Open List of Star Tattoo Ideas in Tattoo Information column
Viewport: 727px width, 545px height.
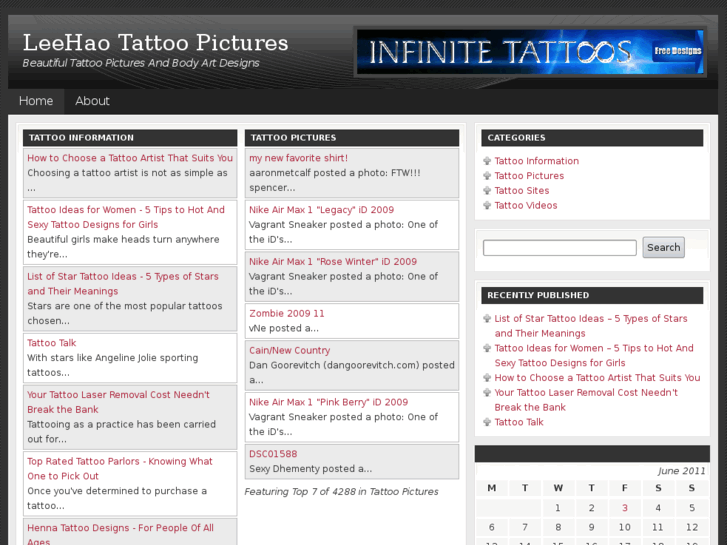[123, 284]
